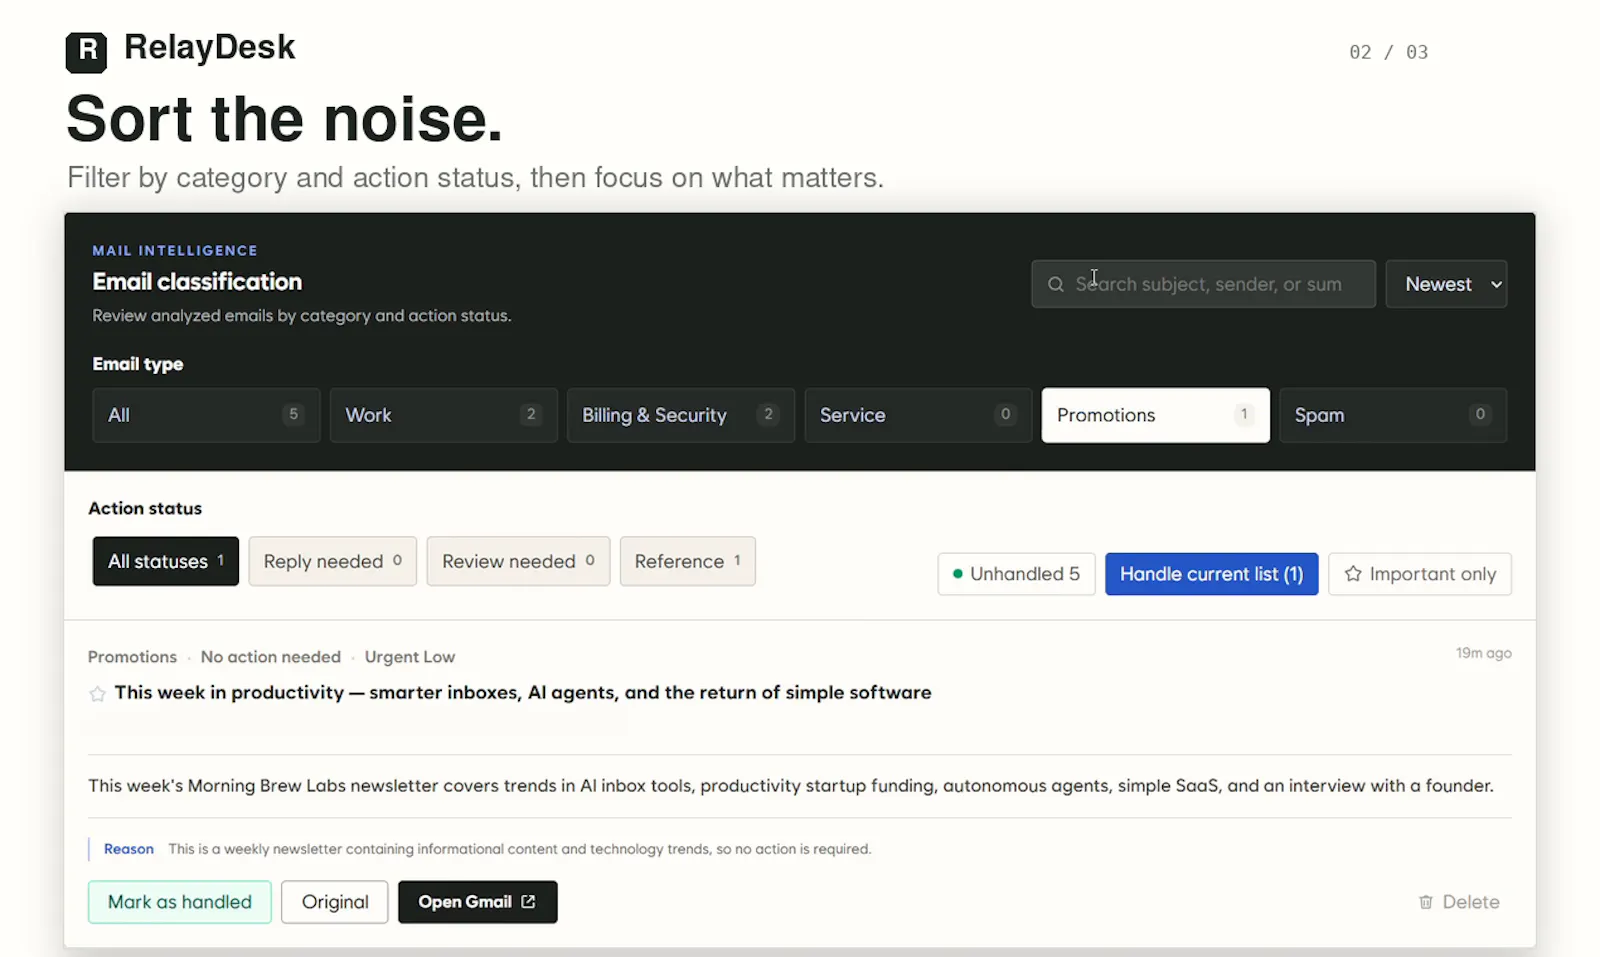Click the MAIL INTELLIGENCE label

(x=175, y=251)
